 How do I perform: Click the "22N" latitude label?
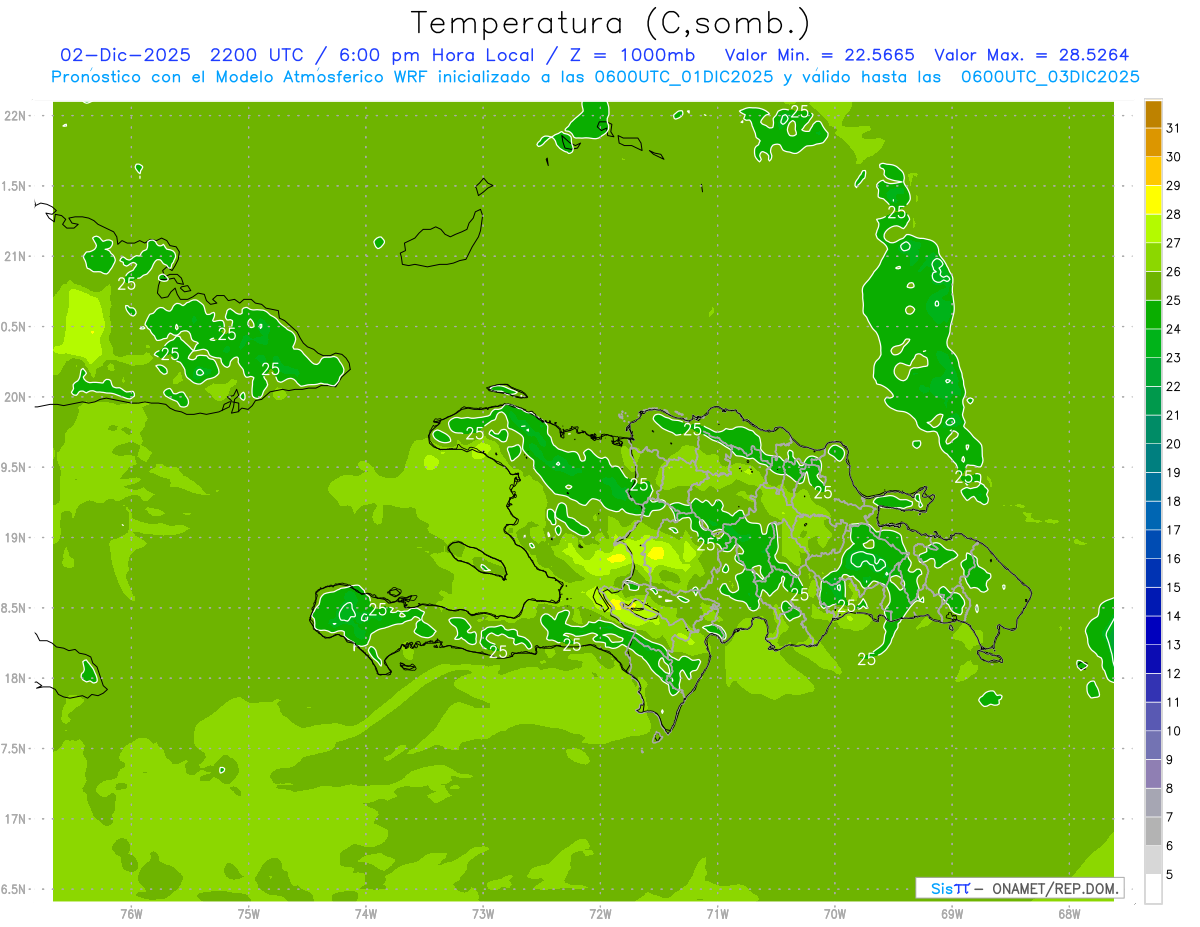click(16, 116)
